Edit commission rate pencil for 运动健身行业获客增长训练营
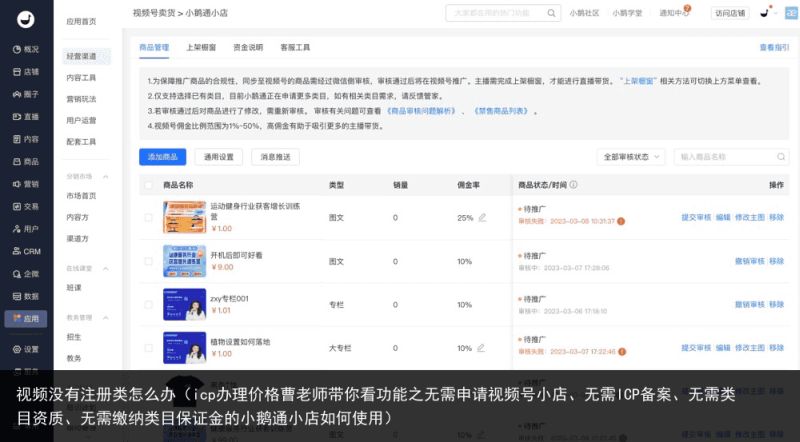 coord(482,217)
